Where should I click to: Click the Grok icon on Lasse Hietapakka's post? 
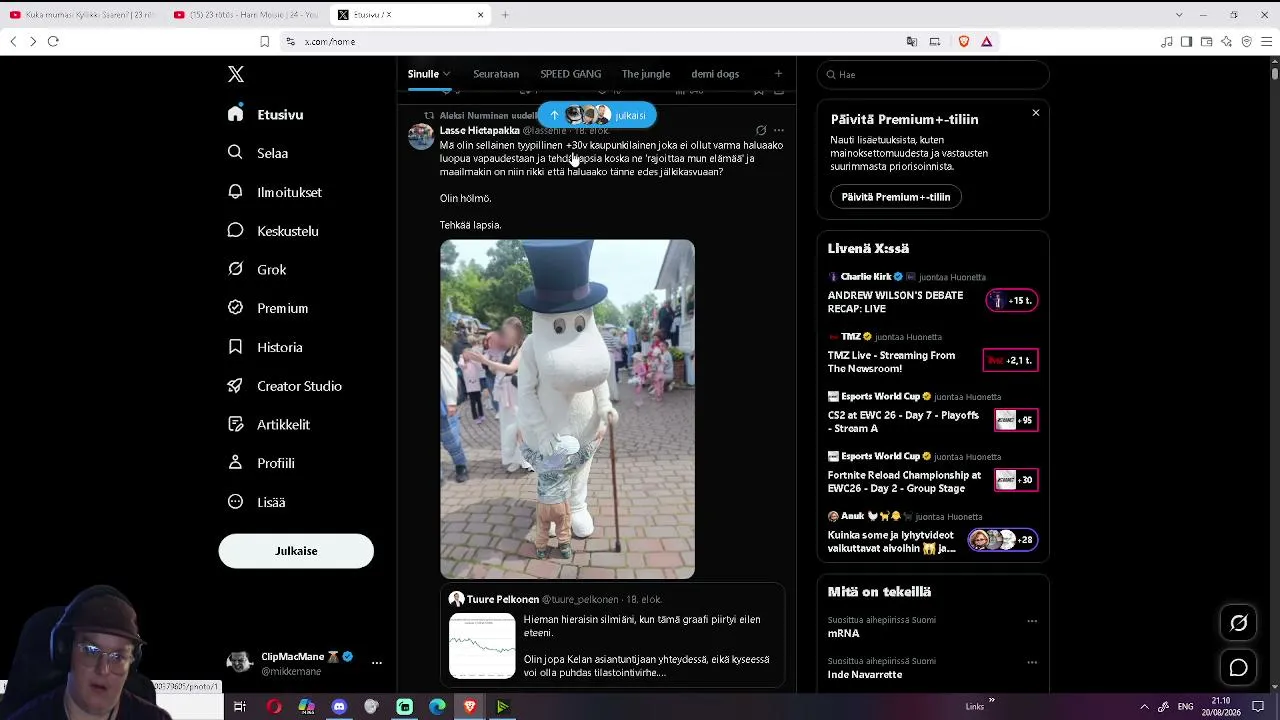pos(761,130)
